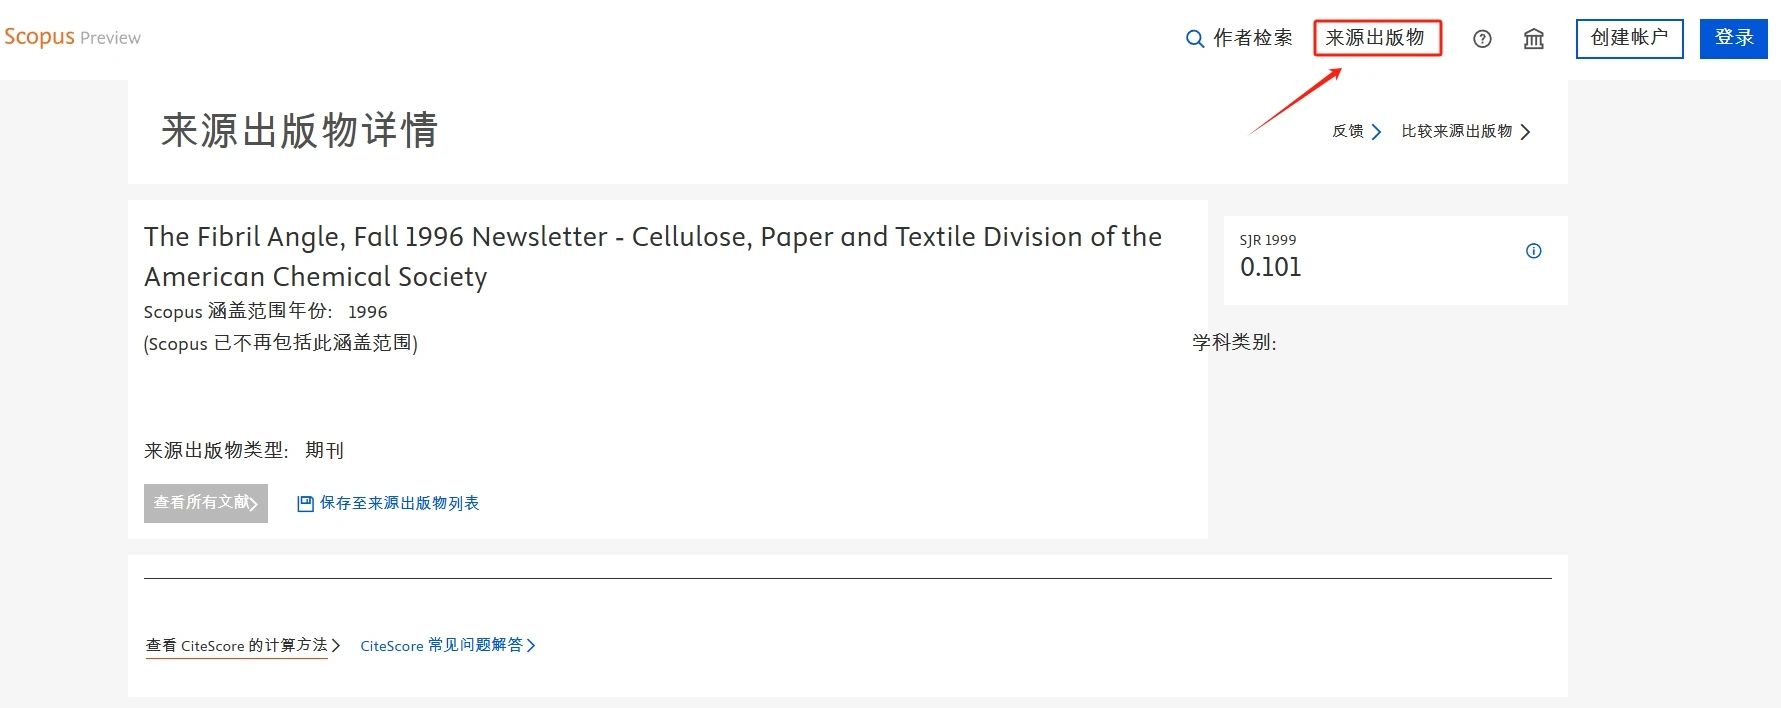Open the 作者检索 author search
The width and height of the screenshot is (1781, 708).
(x=1252, y=38)
